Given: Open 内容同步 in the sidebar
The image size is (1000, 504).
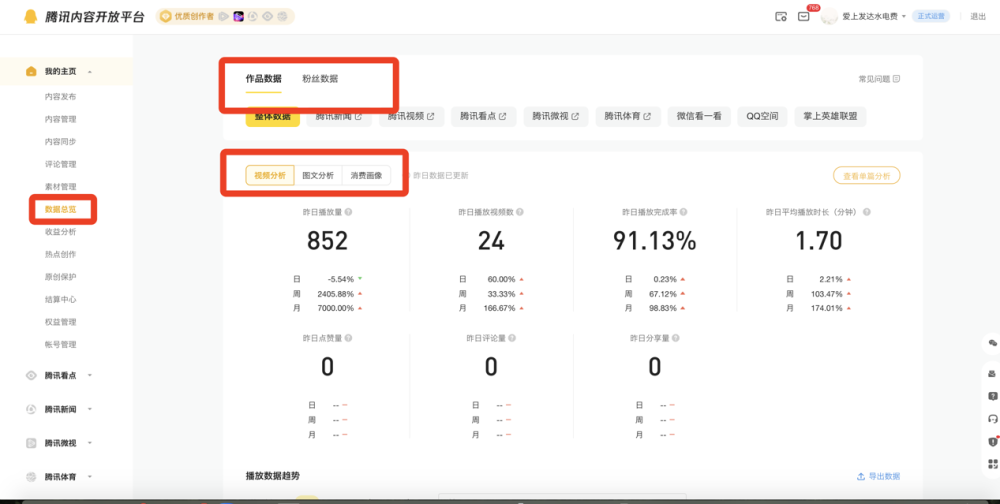Looking at the screenshot, I should click(61, 142).
